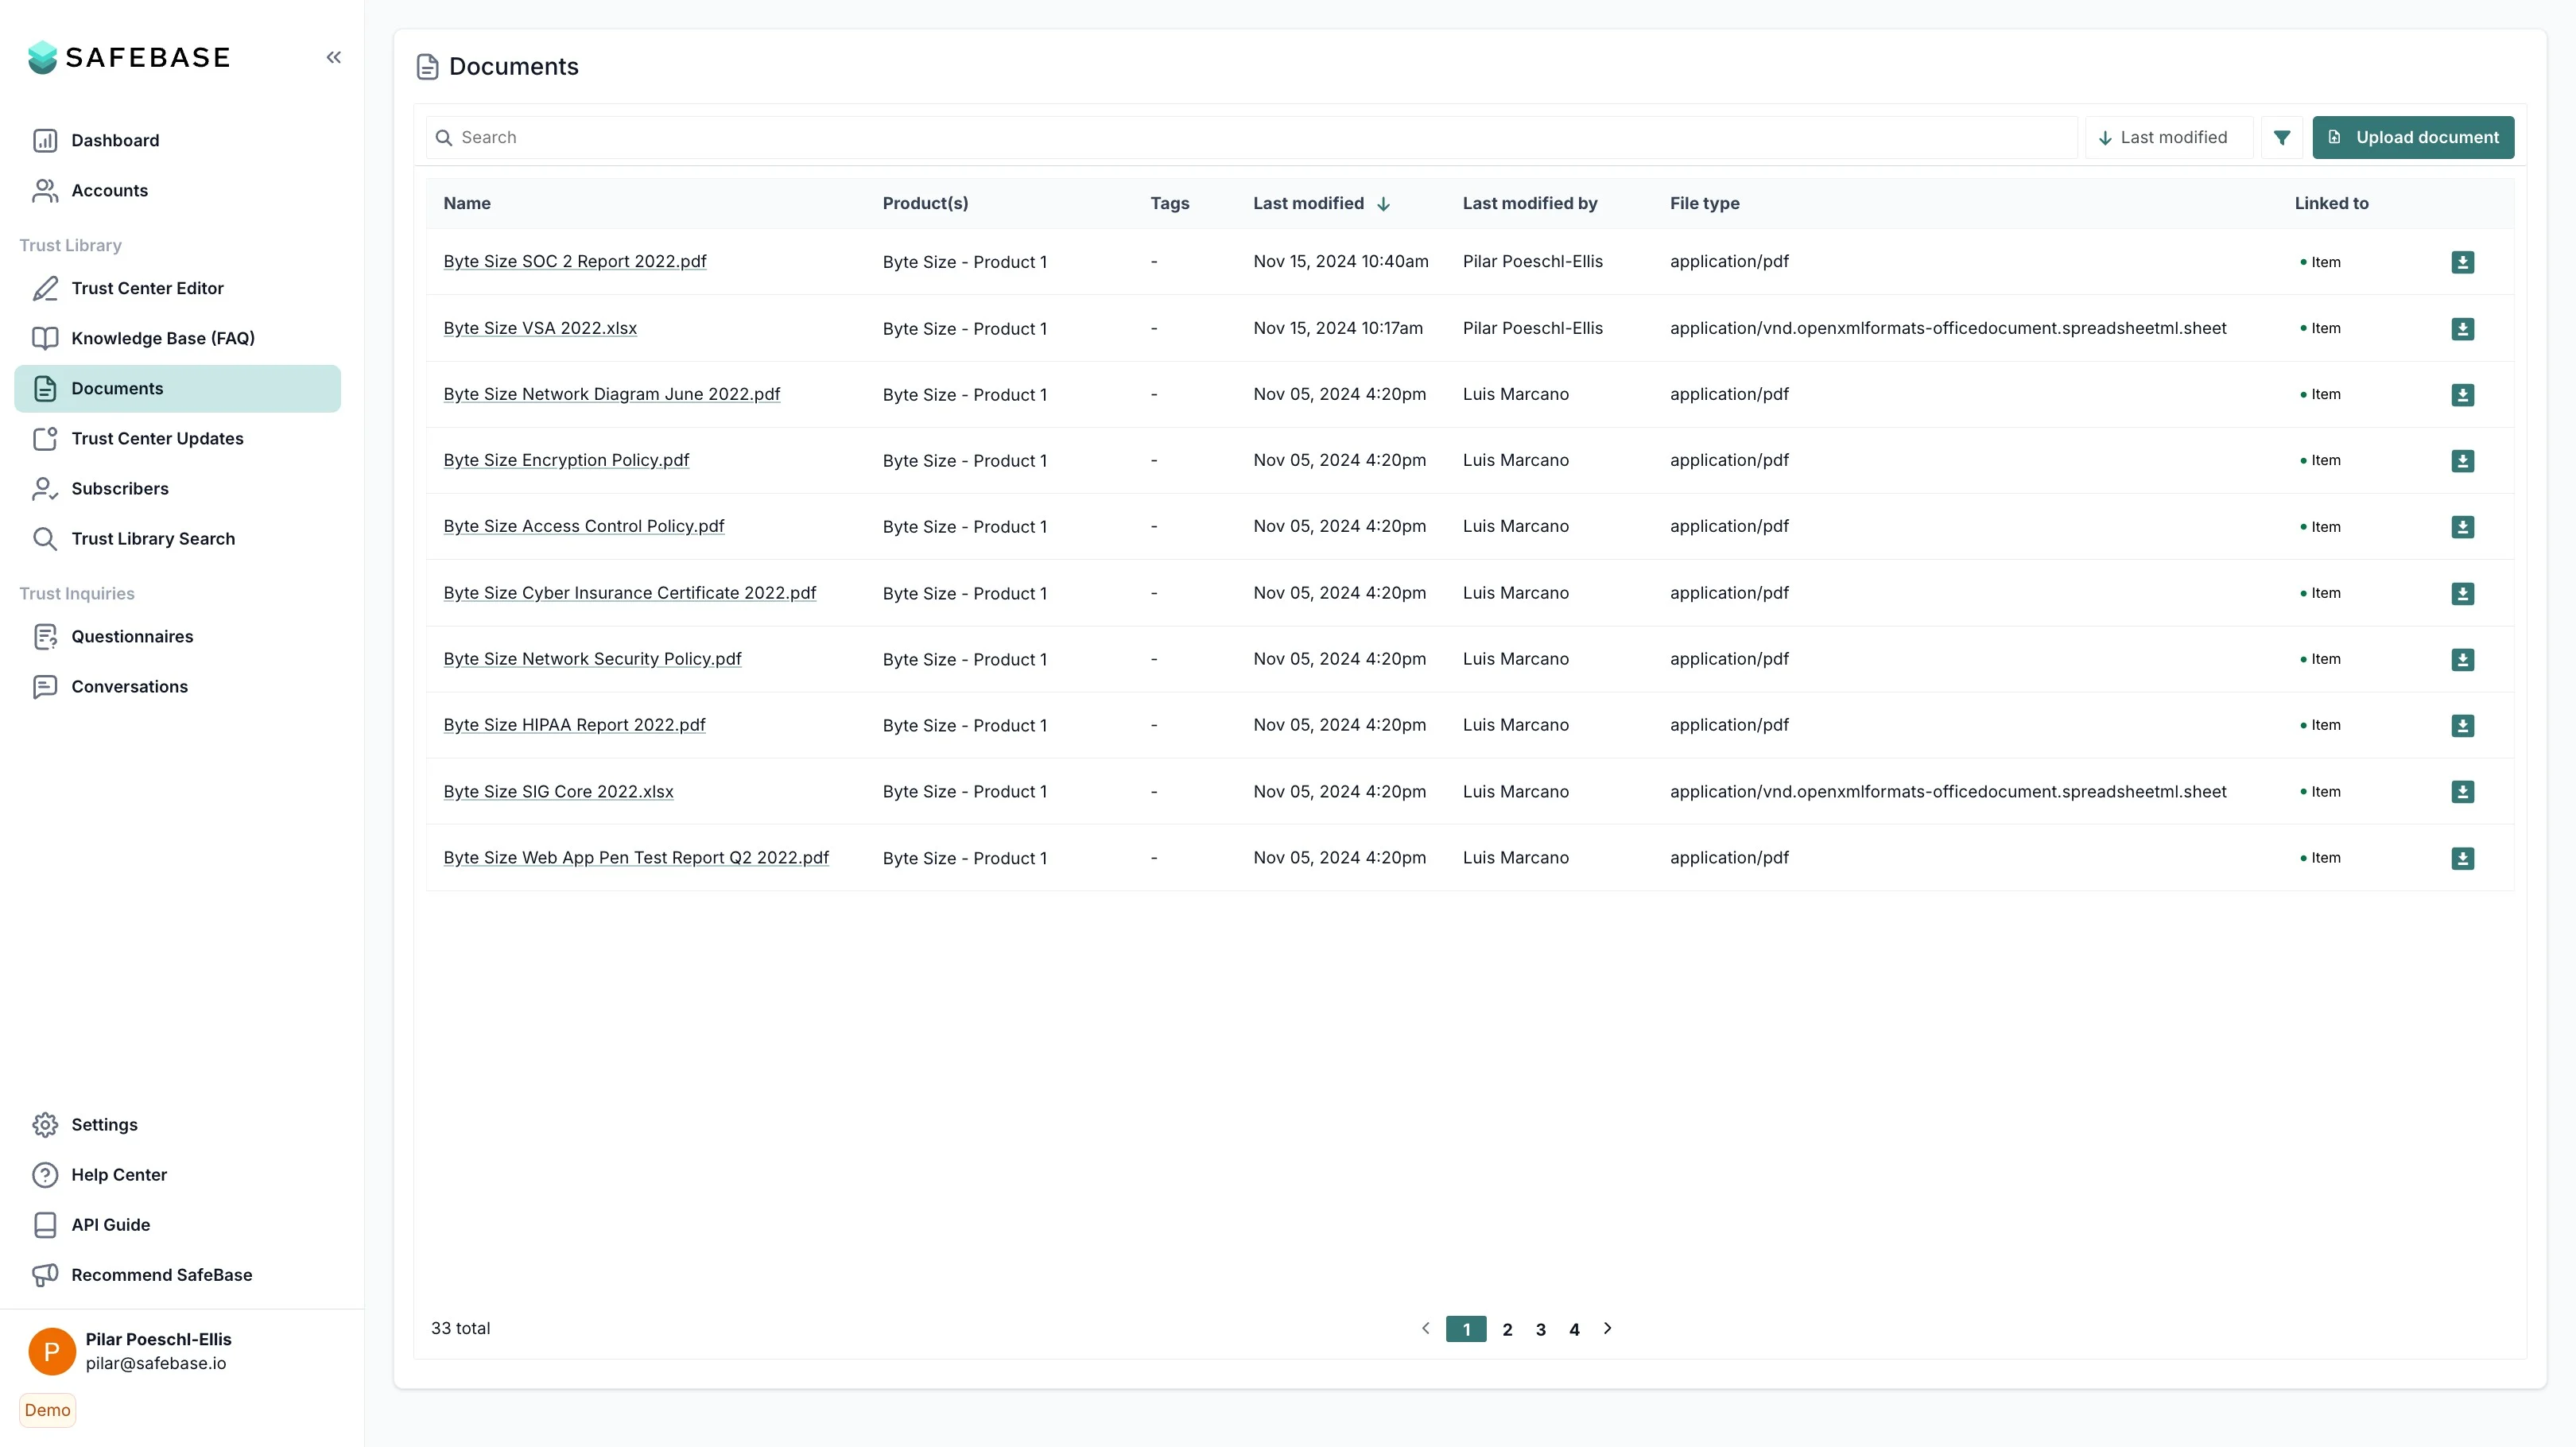Click download icon for Encryption Policy row

[x=2462, y=461]
